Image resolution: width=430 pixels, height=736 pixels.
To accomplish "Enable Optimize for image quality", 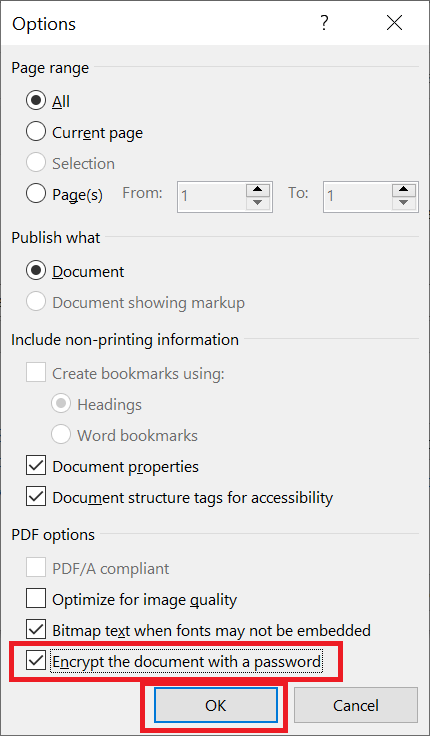I will (36, 599).
